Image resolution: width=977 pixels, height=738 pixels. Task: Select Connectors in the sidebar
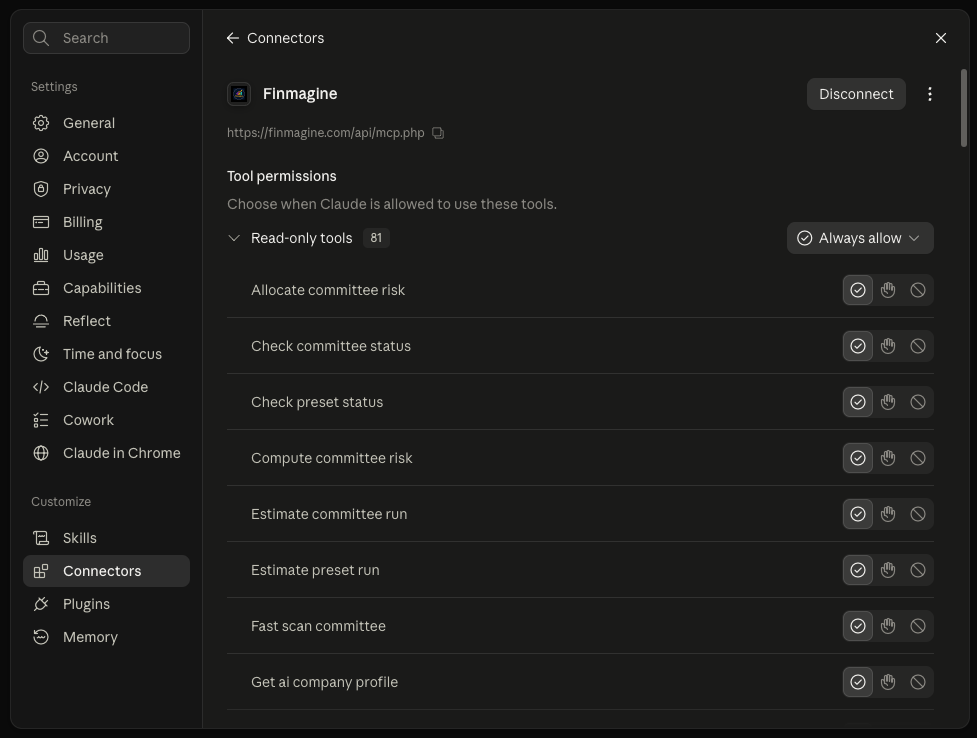107,571
